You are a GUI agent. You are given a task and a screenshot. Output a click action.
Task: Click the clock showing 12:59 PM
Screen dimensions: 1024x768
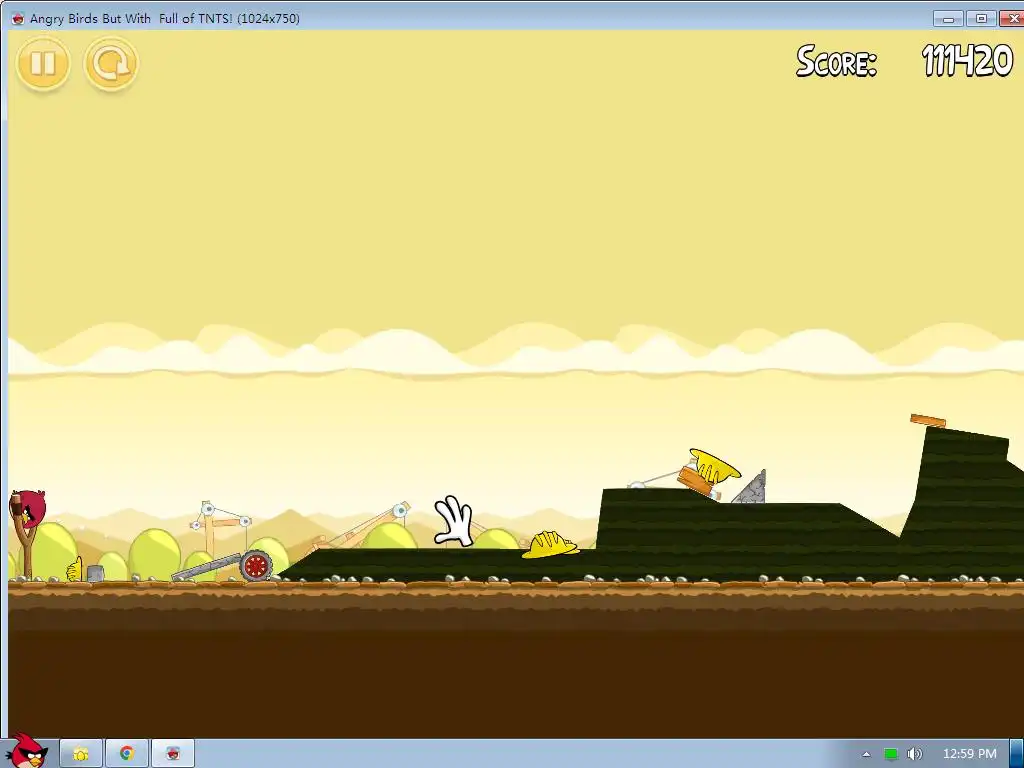(x=969, y=754)
